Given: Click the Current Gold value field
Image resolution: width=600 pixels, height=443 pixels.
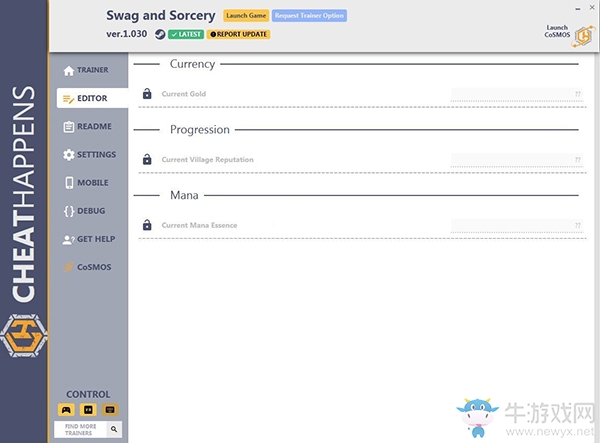Looking at the screenshot, I should [x=517, y=94].
